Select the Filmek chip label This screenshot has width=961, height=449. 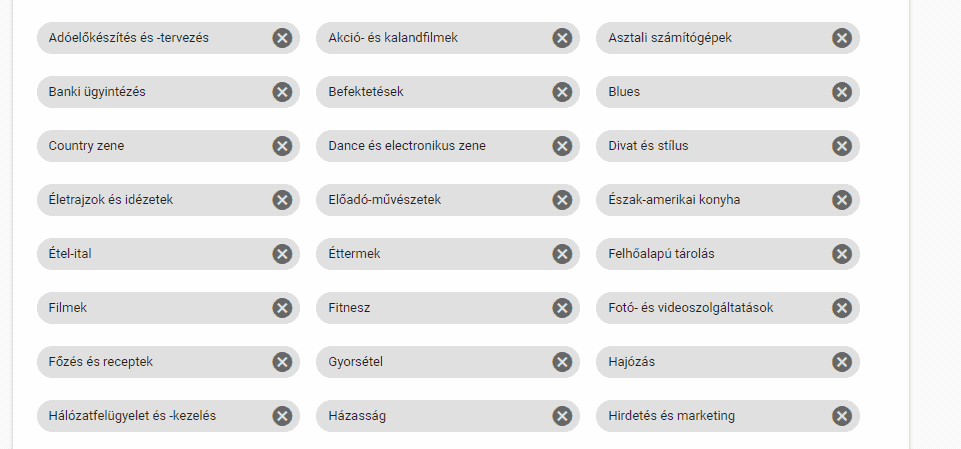pos(68,308)
